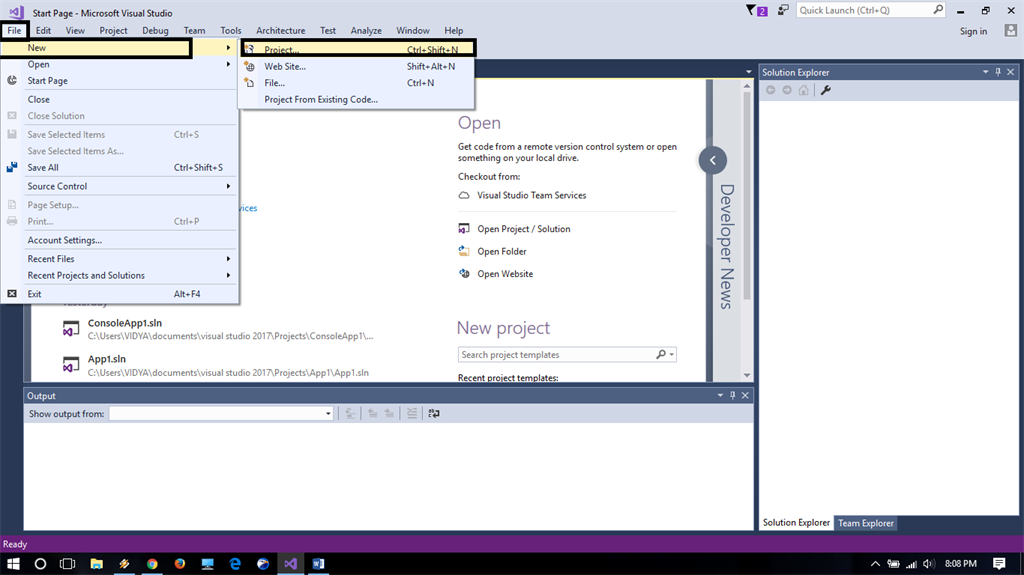This screenshot has height=575, width=1024.
Task: Click the Open Folder link
Action: [502, 252]
